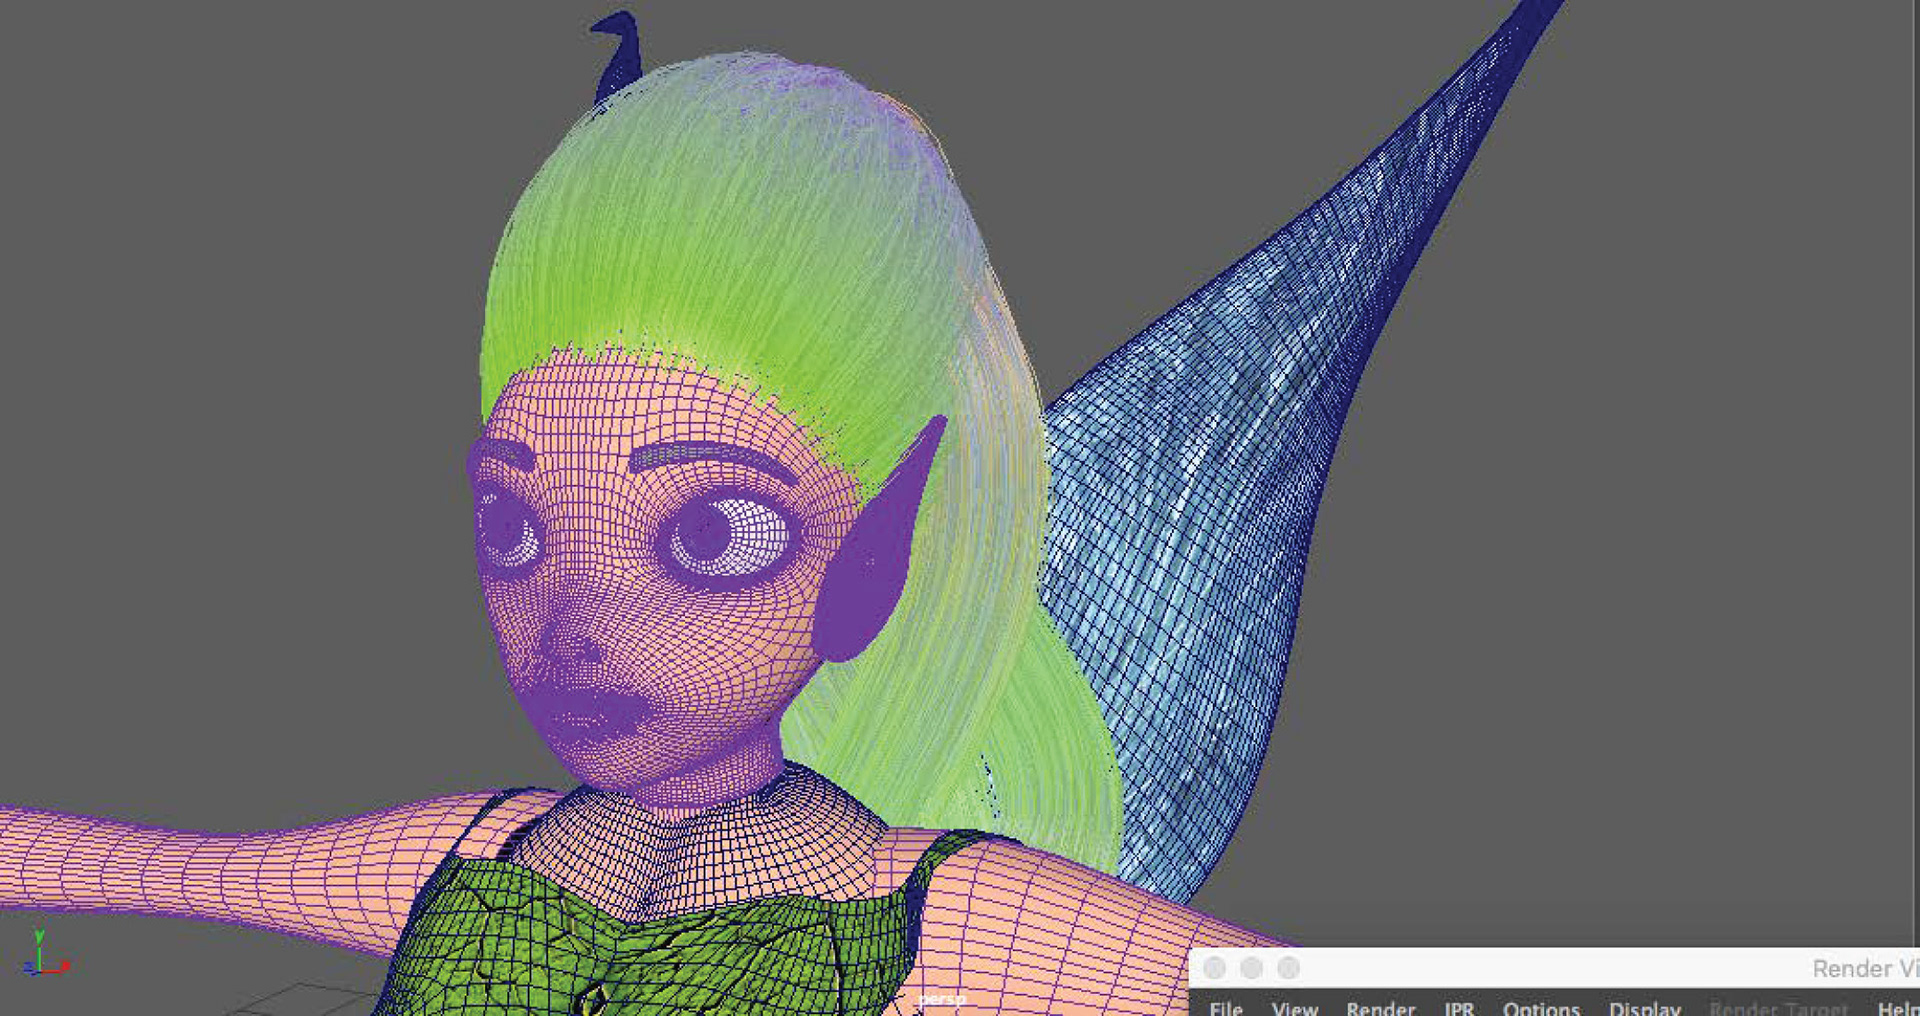
Task: Close the Render View window
Action: tap(1214, 967)
